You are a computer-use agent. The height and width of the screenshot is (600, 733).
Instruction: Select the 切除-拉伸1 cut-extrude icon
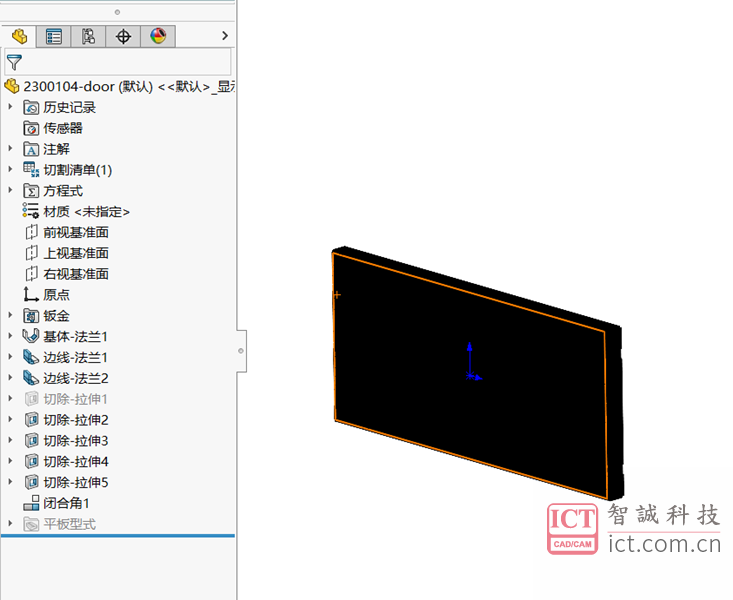point(31,399)
